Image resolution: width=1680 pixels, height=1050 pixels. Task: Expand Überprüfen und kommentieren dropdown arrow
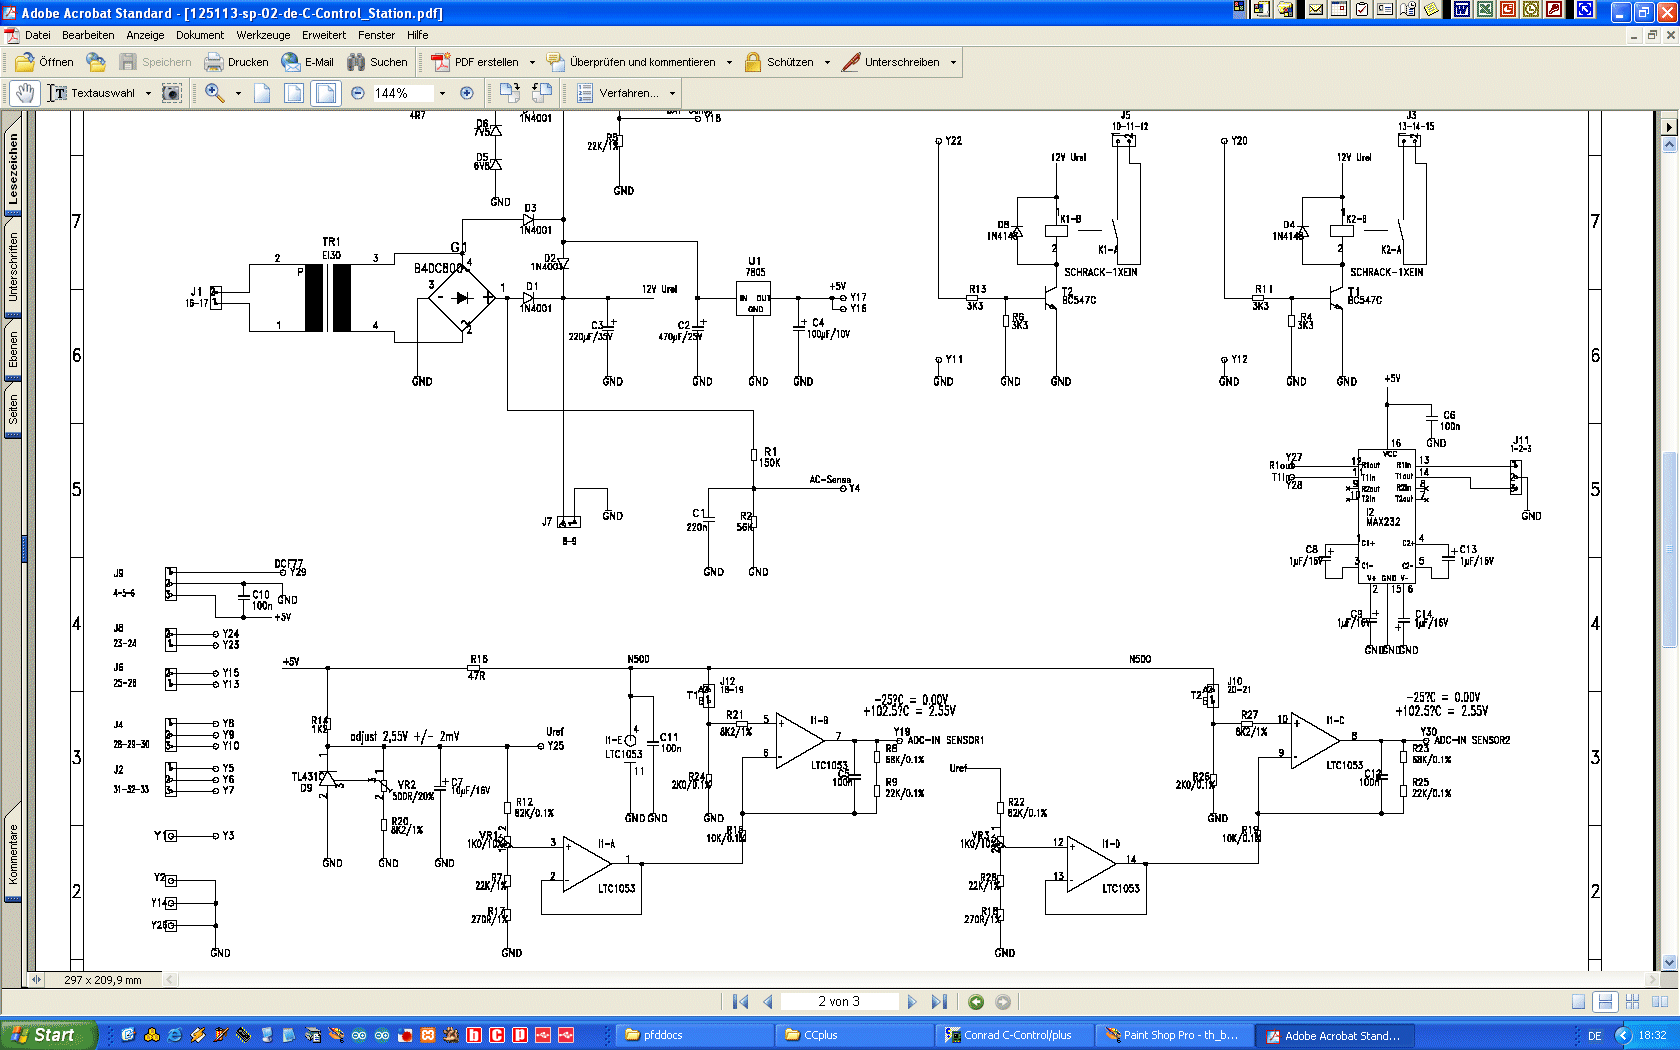tap(729, 62)
